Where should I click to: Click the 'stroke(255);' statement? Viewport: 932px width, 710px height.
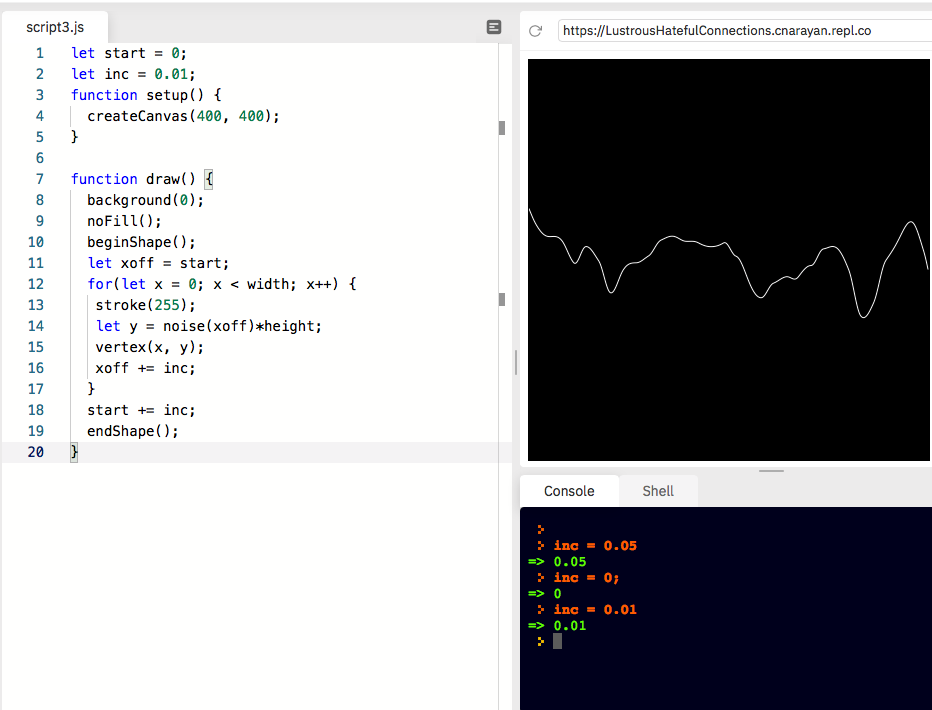point(146,305)
